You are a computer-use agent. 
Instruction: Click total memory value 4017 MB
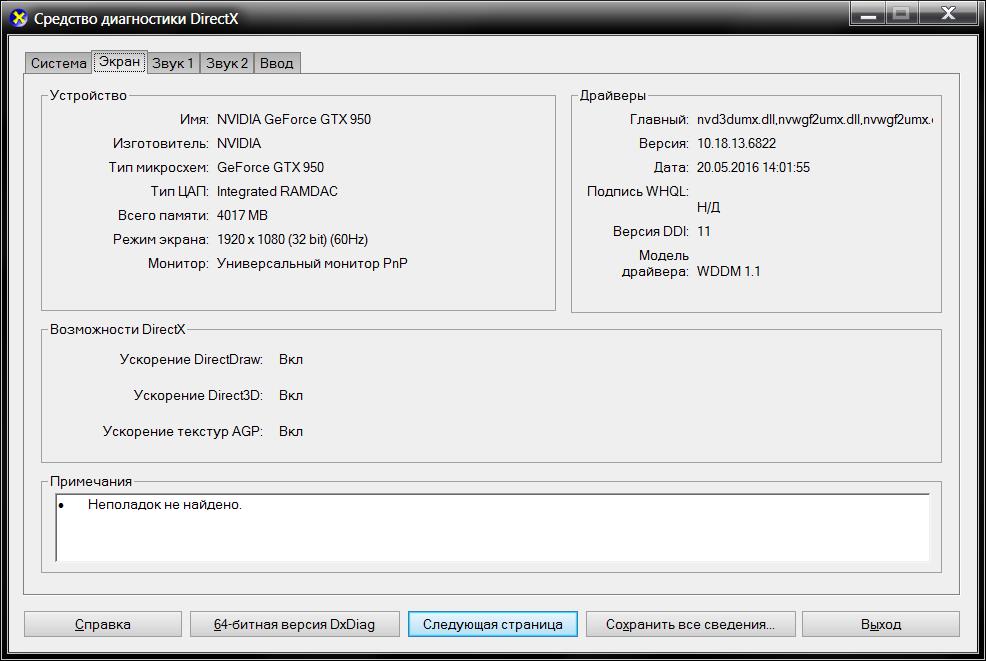click(242, 215)
